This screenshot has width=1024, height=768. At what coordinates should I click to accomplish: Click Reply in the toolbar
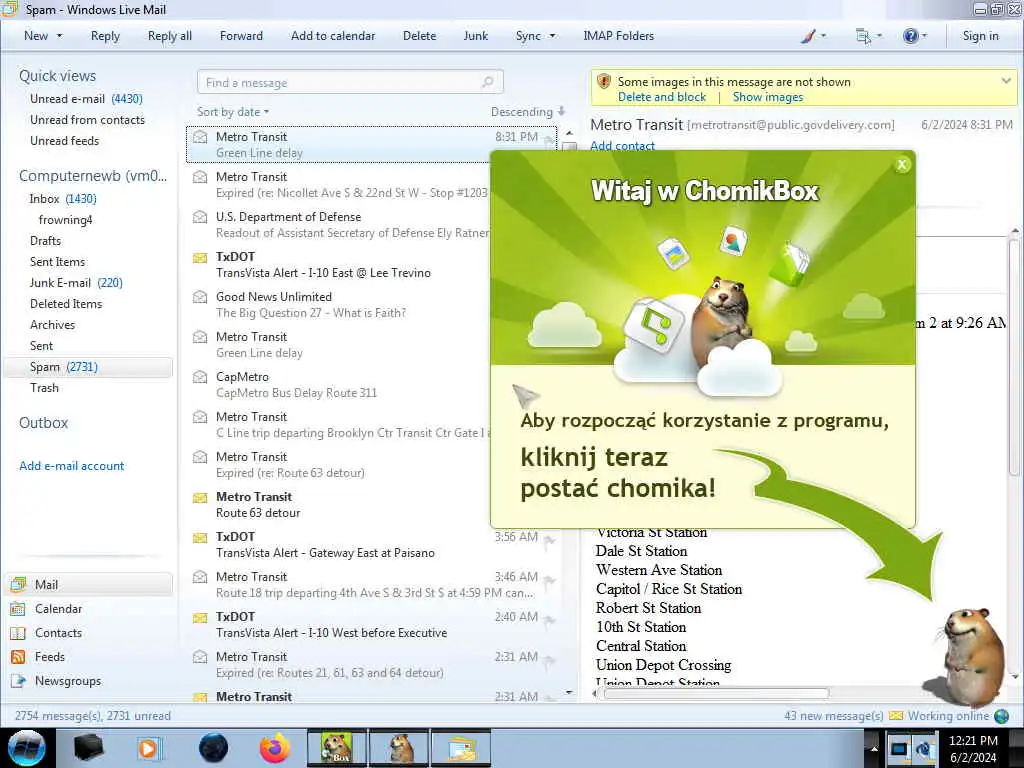(x=105, y=36)
